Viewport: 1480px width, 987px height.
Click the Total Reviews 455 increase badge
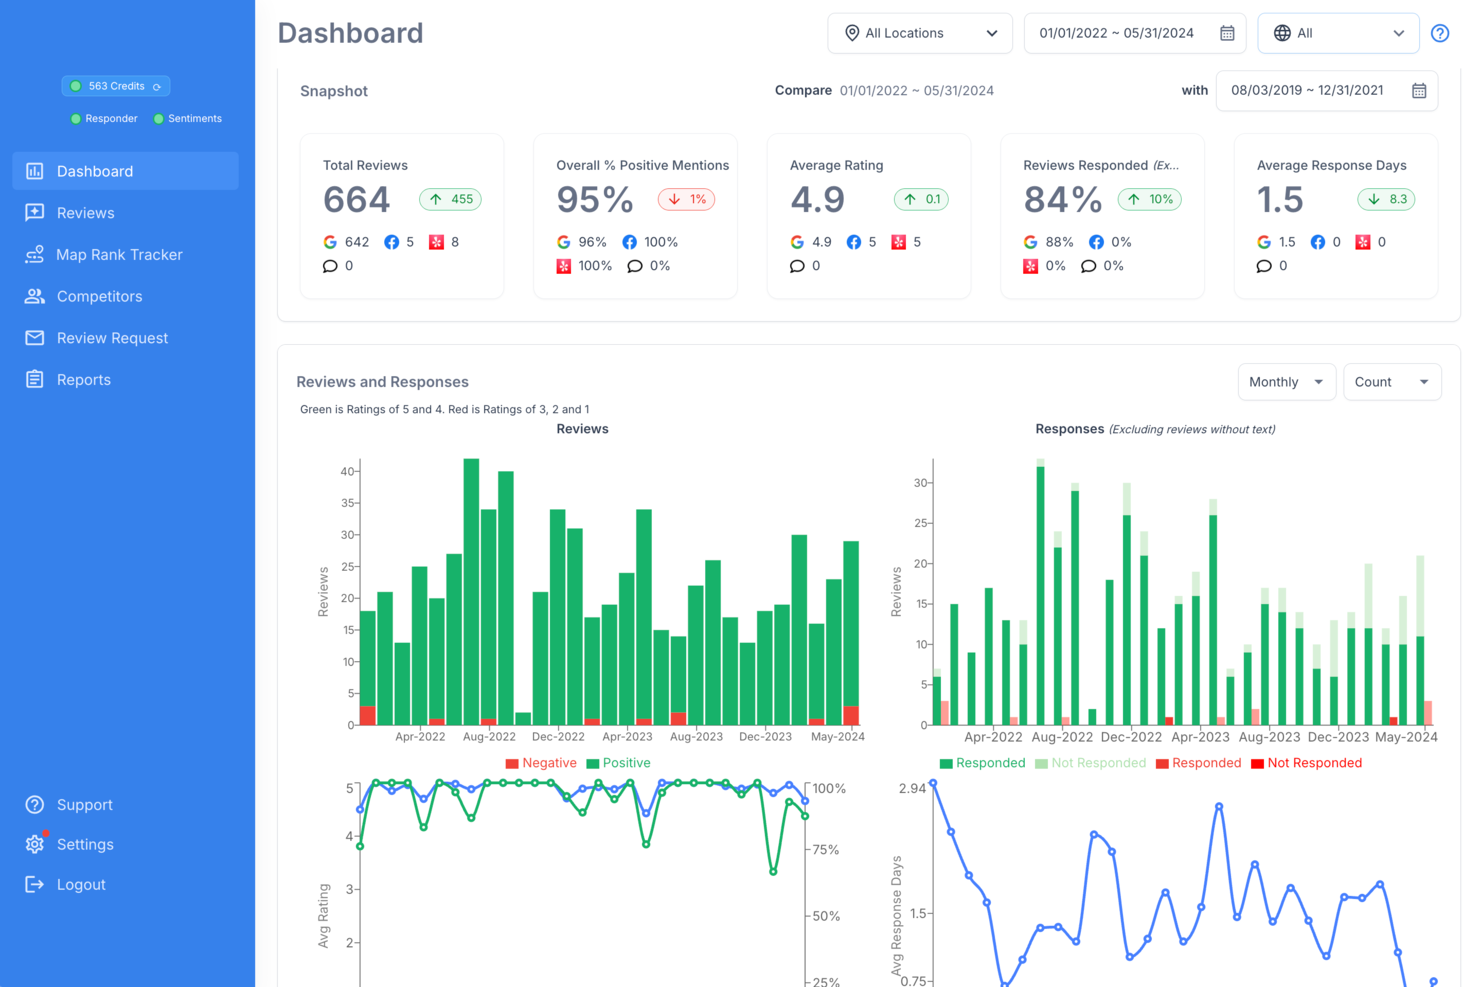(450, 199)
